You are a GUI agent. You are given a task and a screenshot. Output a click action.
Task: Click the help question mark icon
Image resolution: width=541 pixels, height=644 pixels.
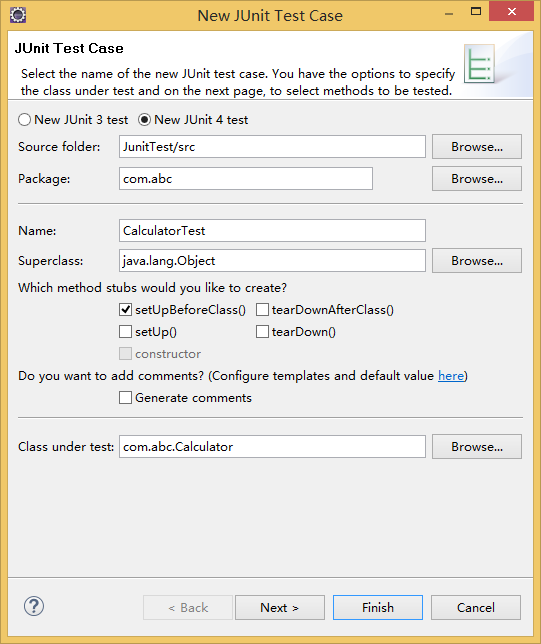pyautogui.click(x=34, y=606)
